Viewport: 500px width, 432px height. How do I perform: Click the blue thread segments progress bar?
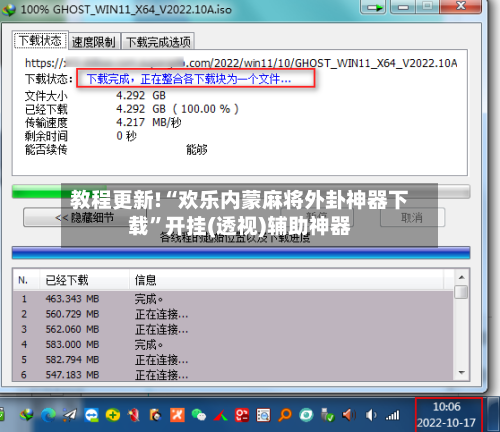[x=241, y=253]
